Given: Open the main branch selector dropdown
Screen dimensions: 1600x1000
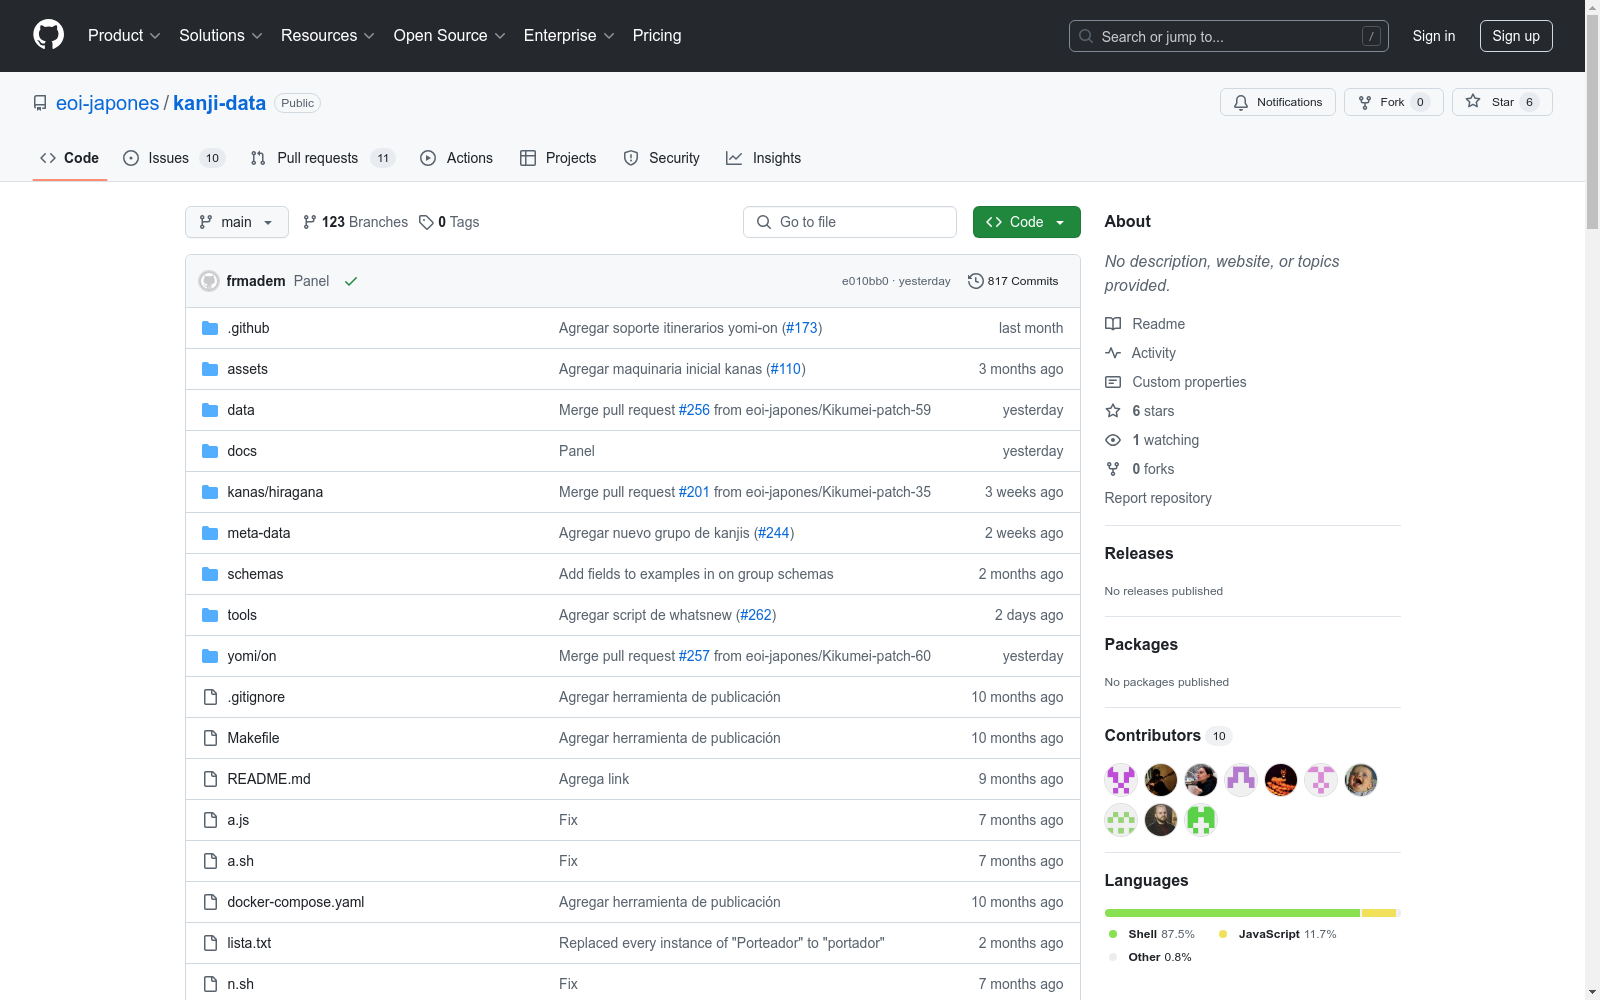Looking at the screenshot, I should tap(237, 222).
